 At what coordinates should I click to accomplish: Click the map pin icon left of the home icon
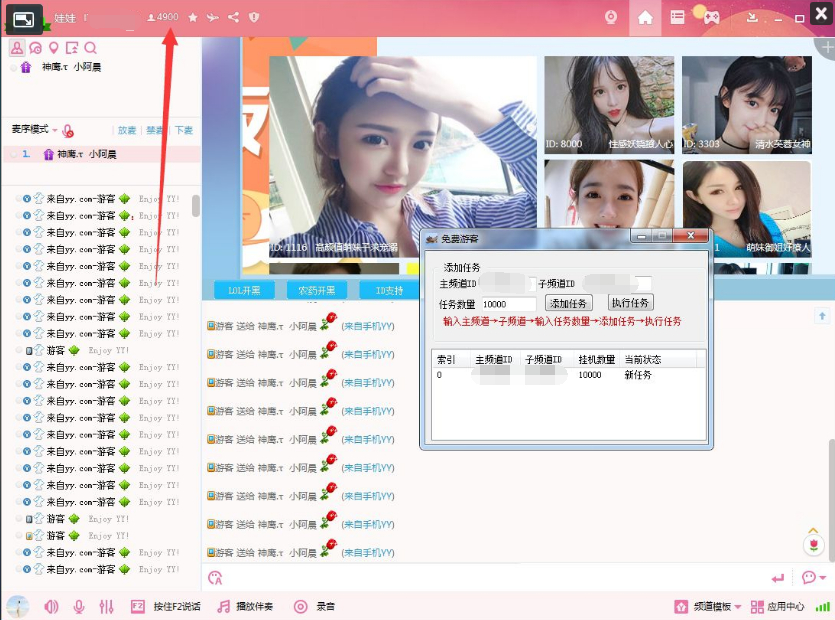[x=611, y=18]
